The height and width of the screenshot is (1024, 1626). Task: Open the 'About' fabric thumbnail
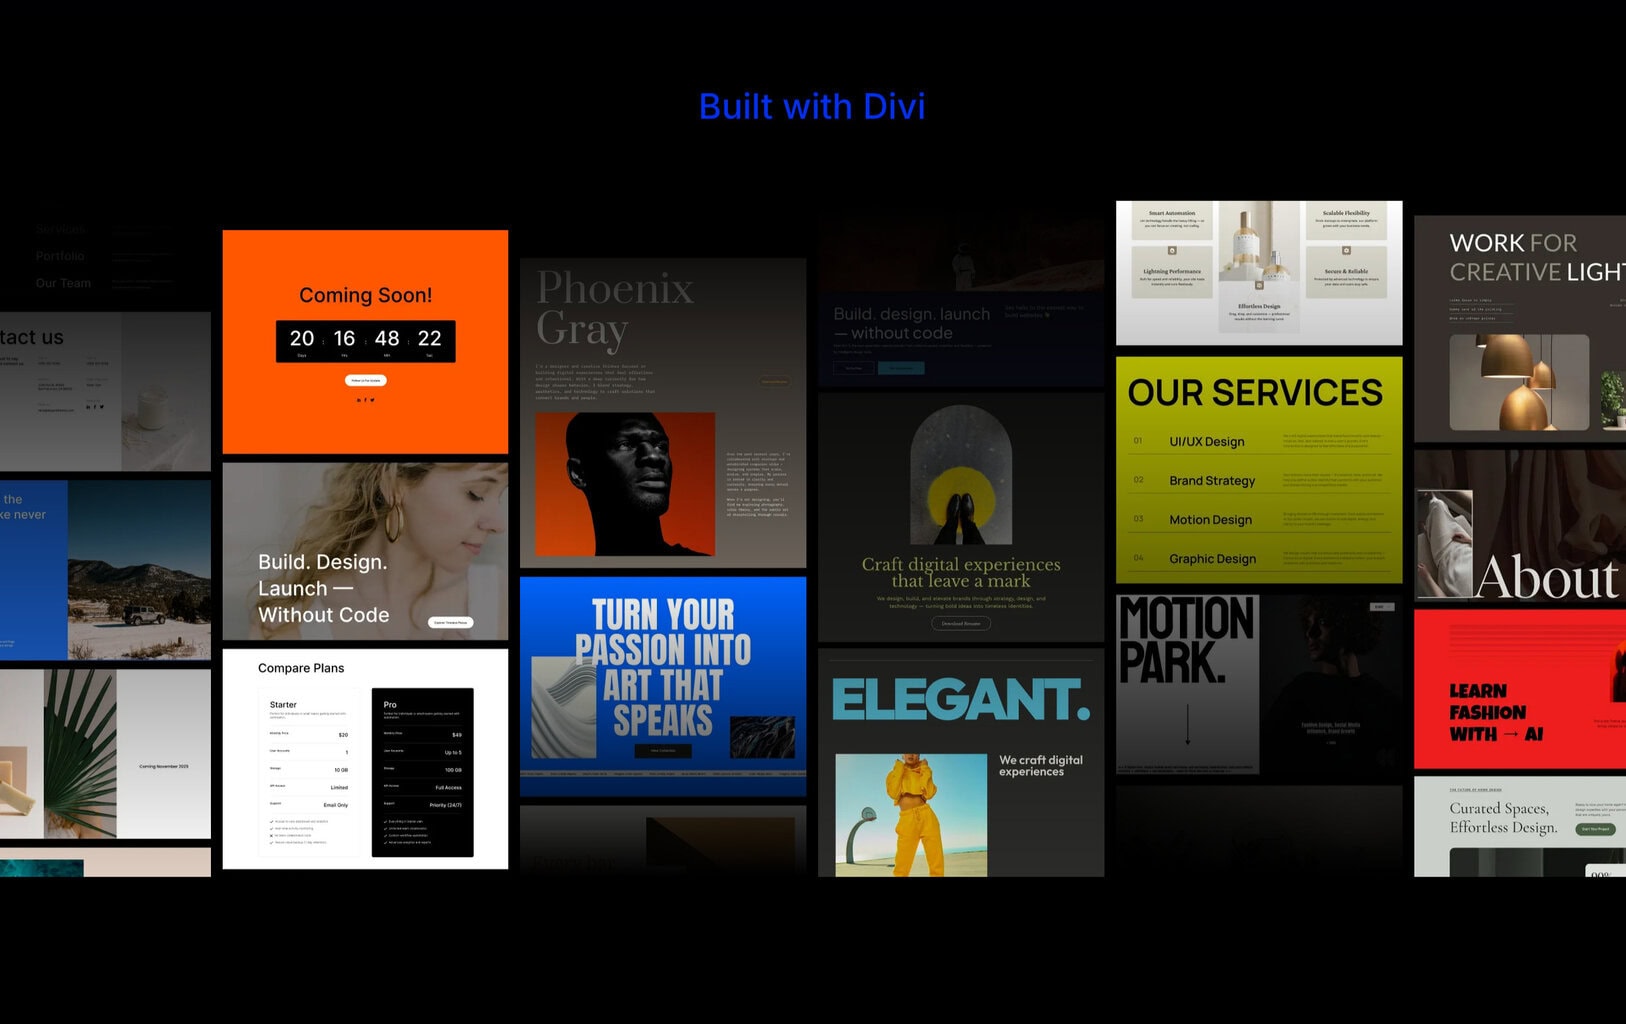pyautogui.click(x=1520, y=525)
